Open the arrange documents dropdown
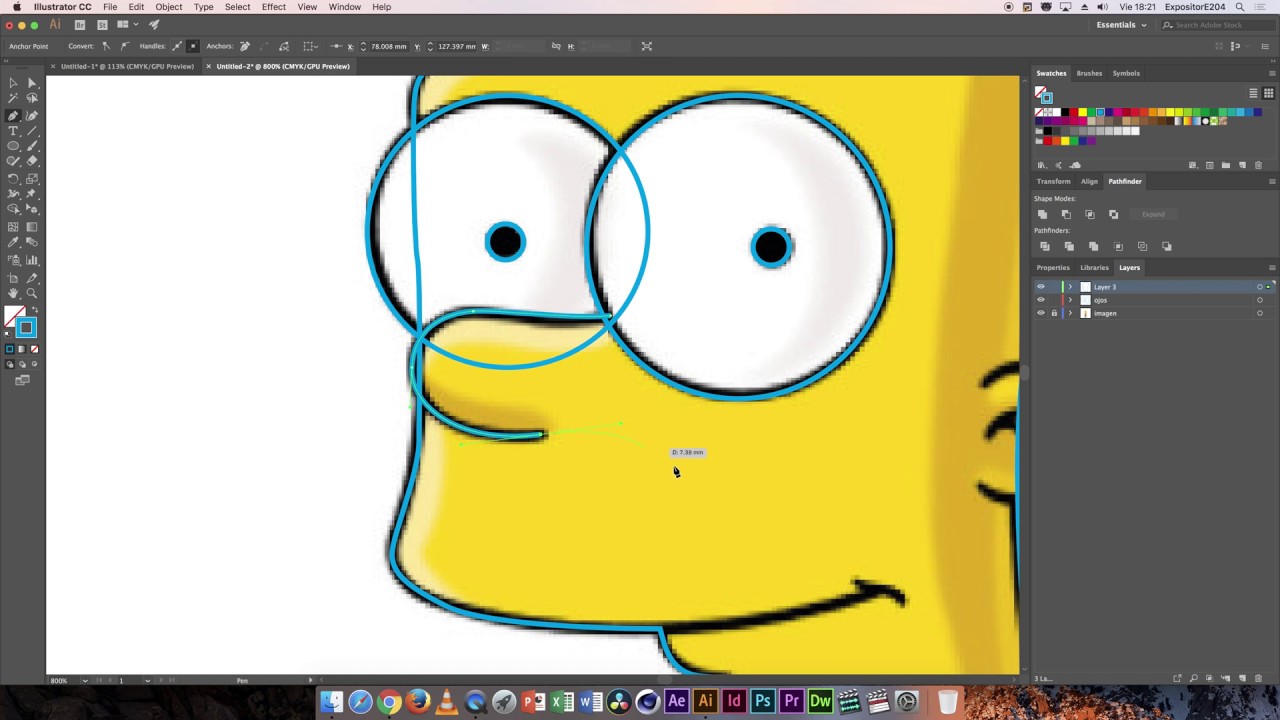 [x=126, y=25]
